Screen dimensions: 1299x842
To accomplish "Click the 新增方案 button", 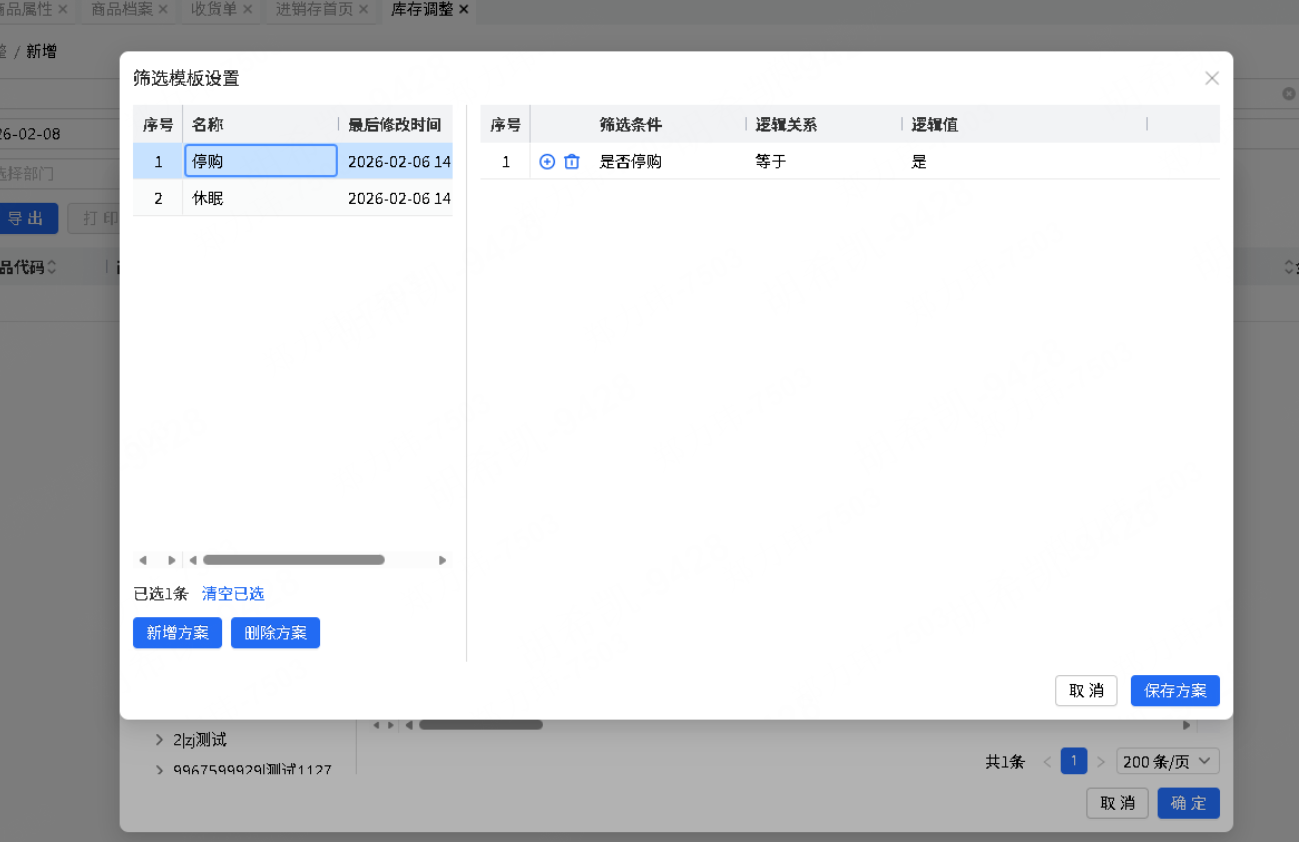I will pos(177,633).
